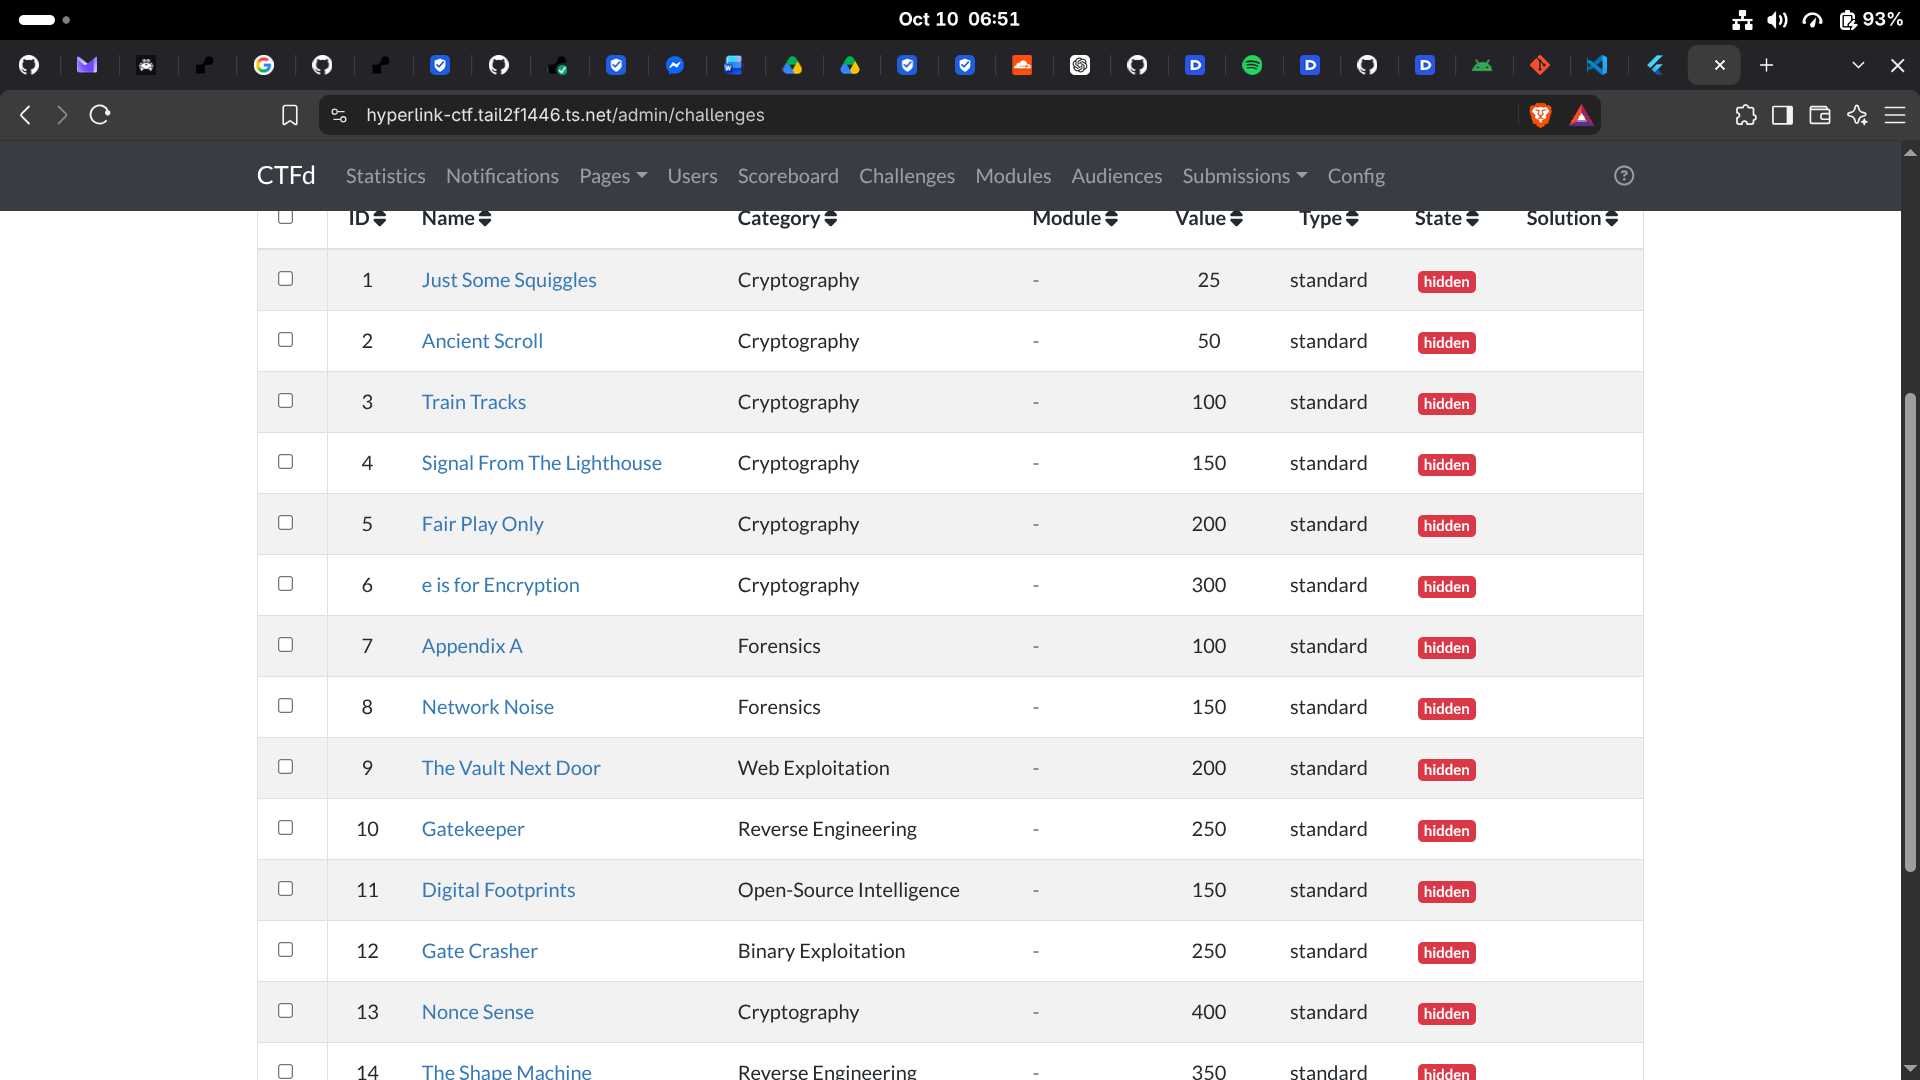Expand the Submissions dropdown menu
1920x1080 pixels.
click(x=1245, y=176)
